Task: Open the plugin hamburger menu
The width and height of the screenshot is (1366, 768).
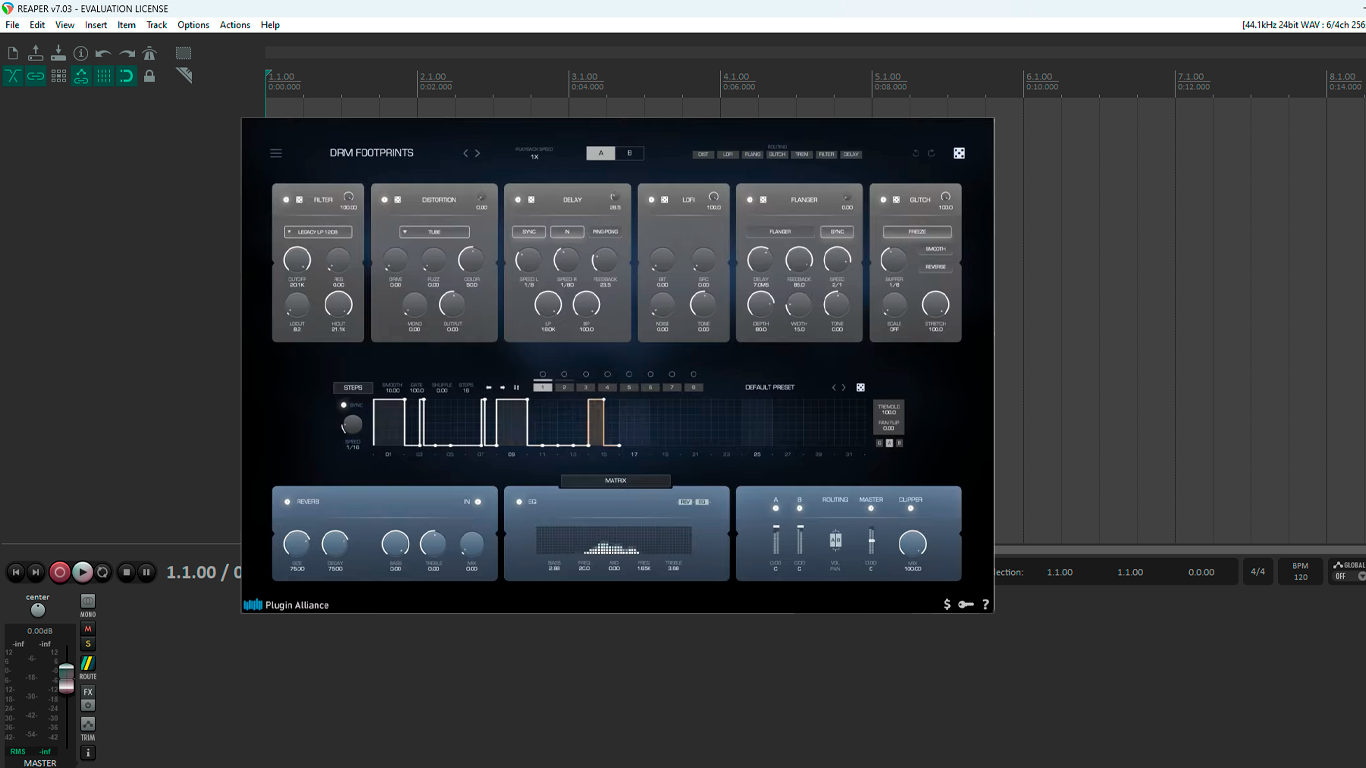Action: tap(276, 153)
